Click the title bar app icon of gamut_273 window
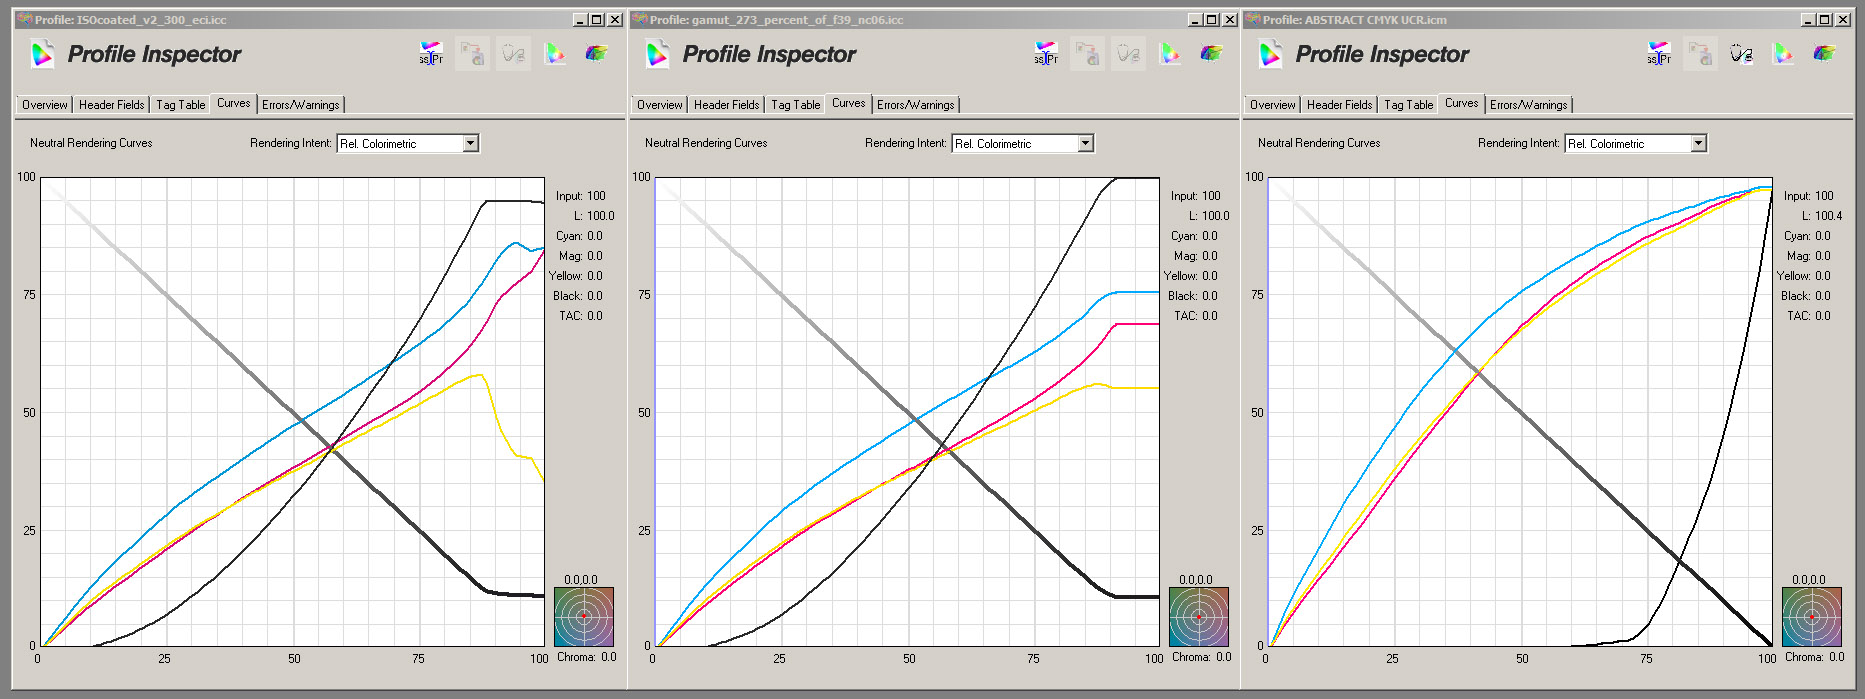 pos(640,19)
